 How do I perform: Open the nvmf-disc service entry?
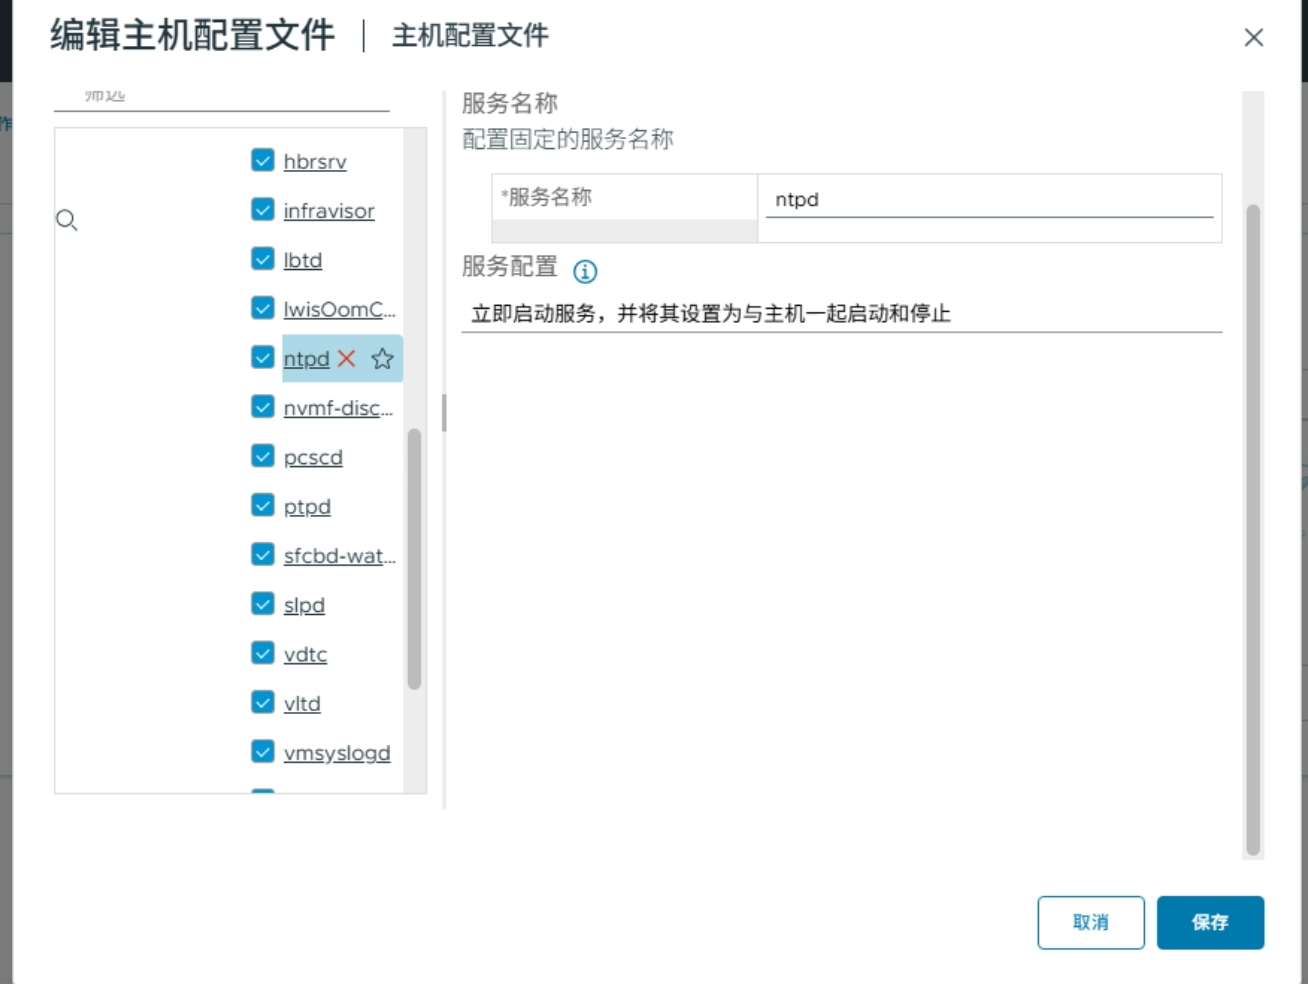click(x=337, y=408)
